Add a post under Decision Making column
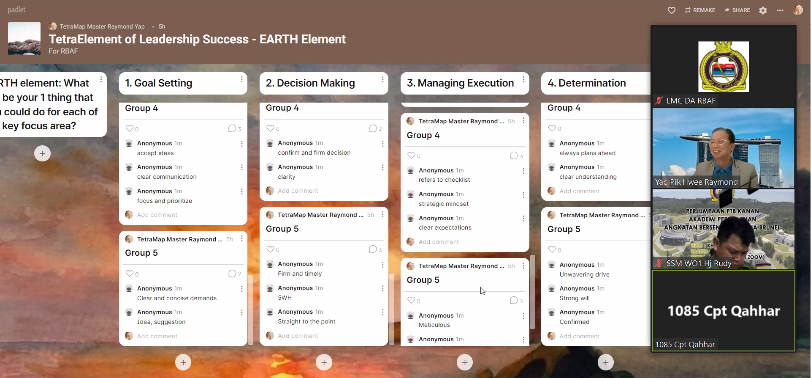 (x=324, y=362)
